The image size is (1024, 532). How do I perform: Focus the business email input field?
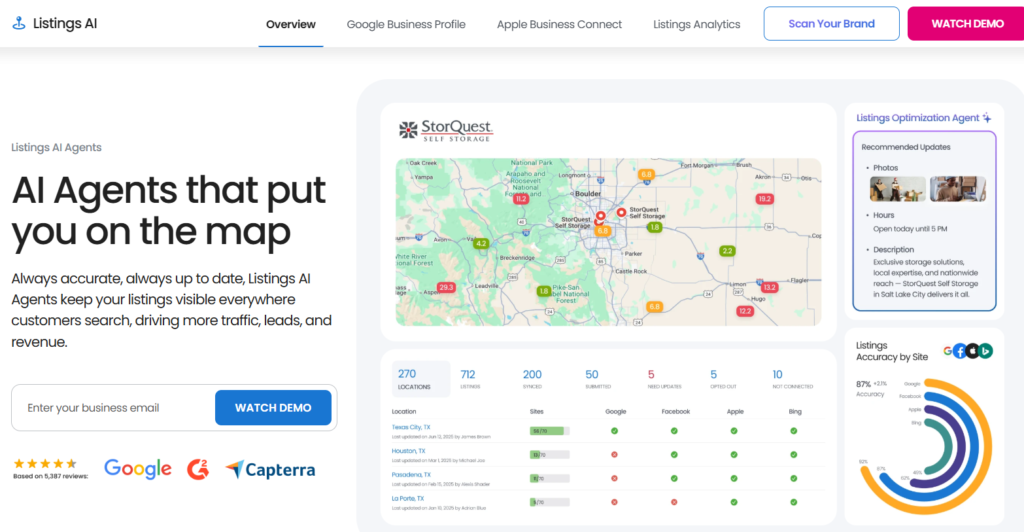[x=114, y=408]
